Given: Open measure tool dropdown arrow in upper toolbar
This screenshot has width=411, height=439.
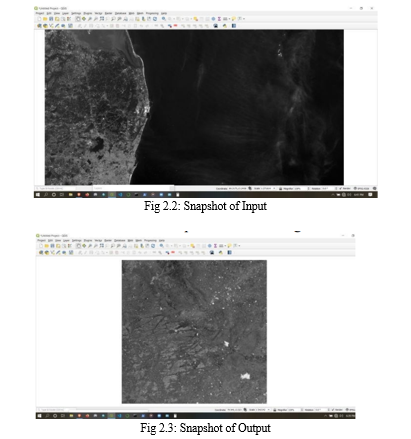Looking at the screenshot, I should 229,19.
